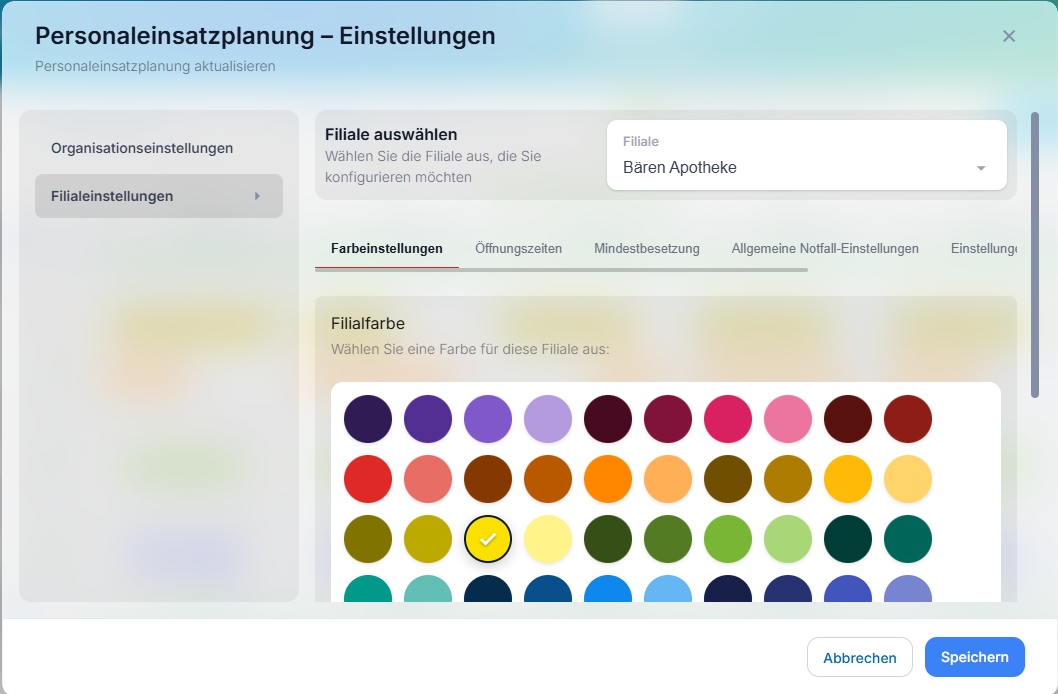This screenshot has width=1058, height=694.
Task: Click the Abbrechen button
Action: pyautogui.click(x=860, y=657)
